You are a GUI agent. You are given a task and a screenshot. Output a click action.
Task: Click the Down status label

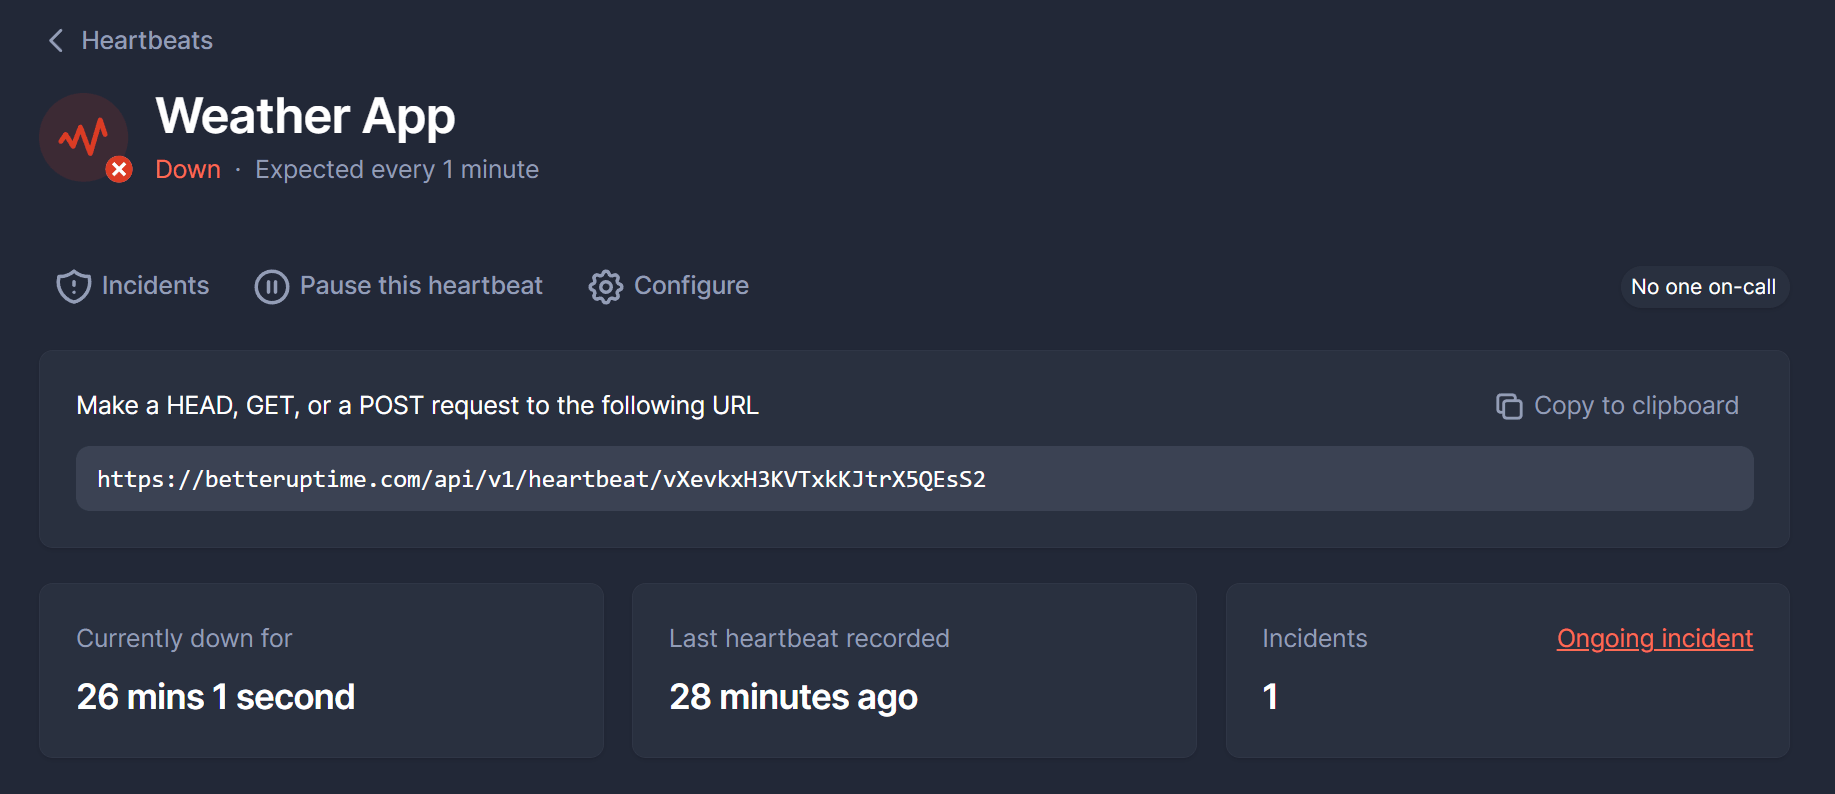[187, 169]
